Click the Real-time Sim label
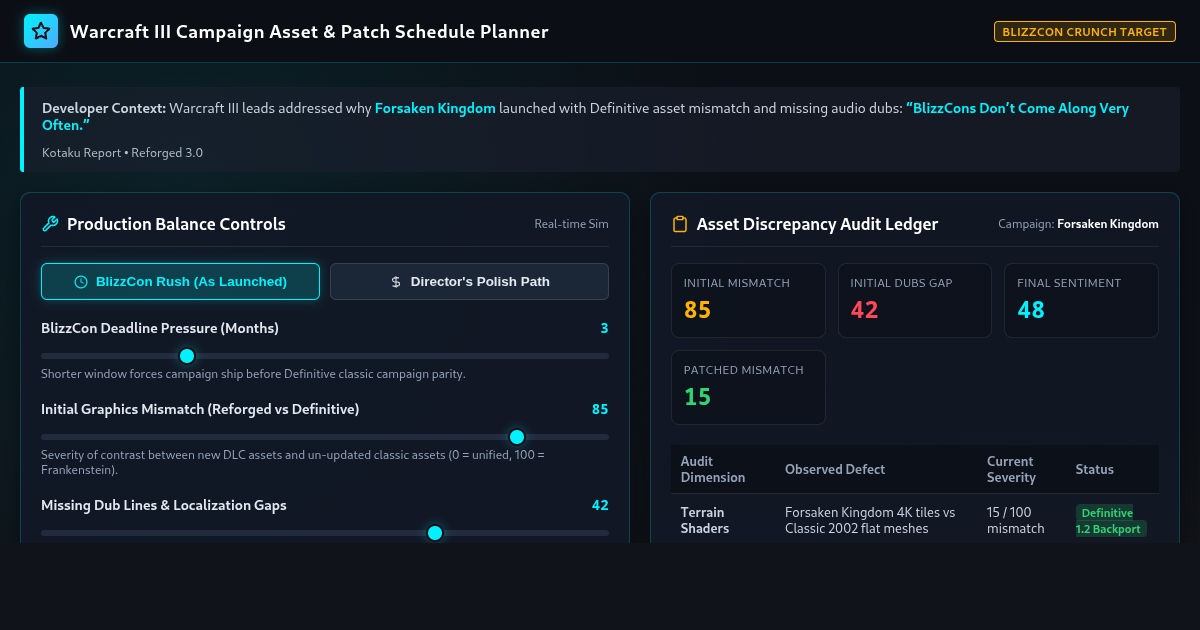Image resolution: width=1200 pixels, height=630 pixels. click(571, 224)
